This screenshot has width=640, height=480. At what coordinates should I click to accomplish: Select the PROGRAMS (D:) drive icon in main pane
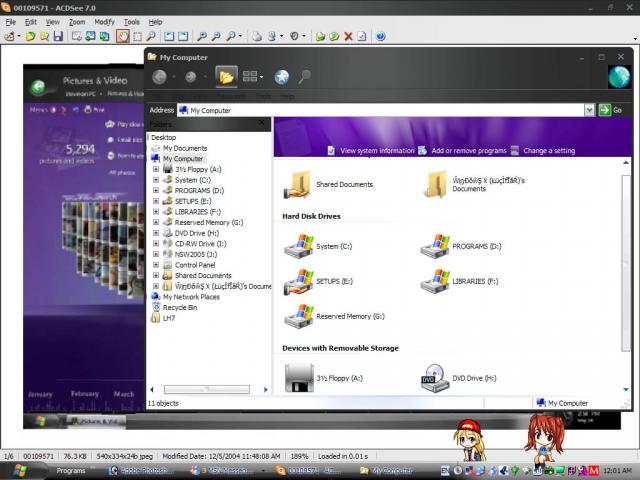436,246
